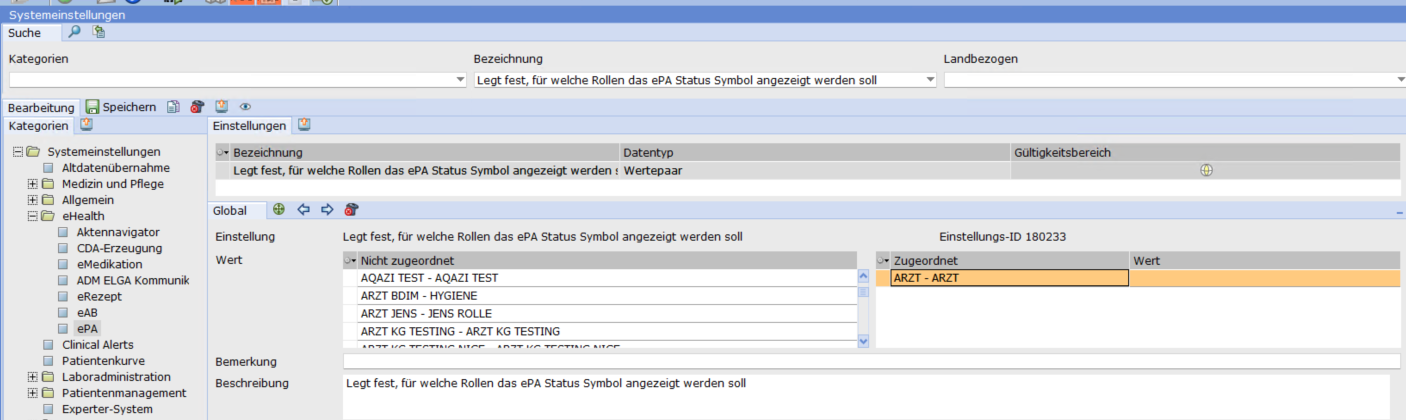Open the Landbezogen dropdown
The height and width of the screenshot is (420, 1406).
(1399, 80)
